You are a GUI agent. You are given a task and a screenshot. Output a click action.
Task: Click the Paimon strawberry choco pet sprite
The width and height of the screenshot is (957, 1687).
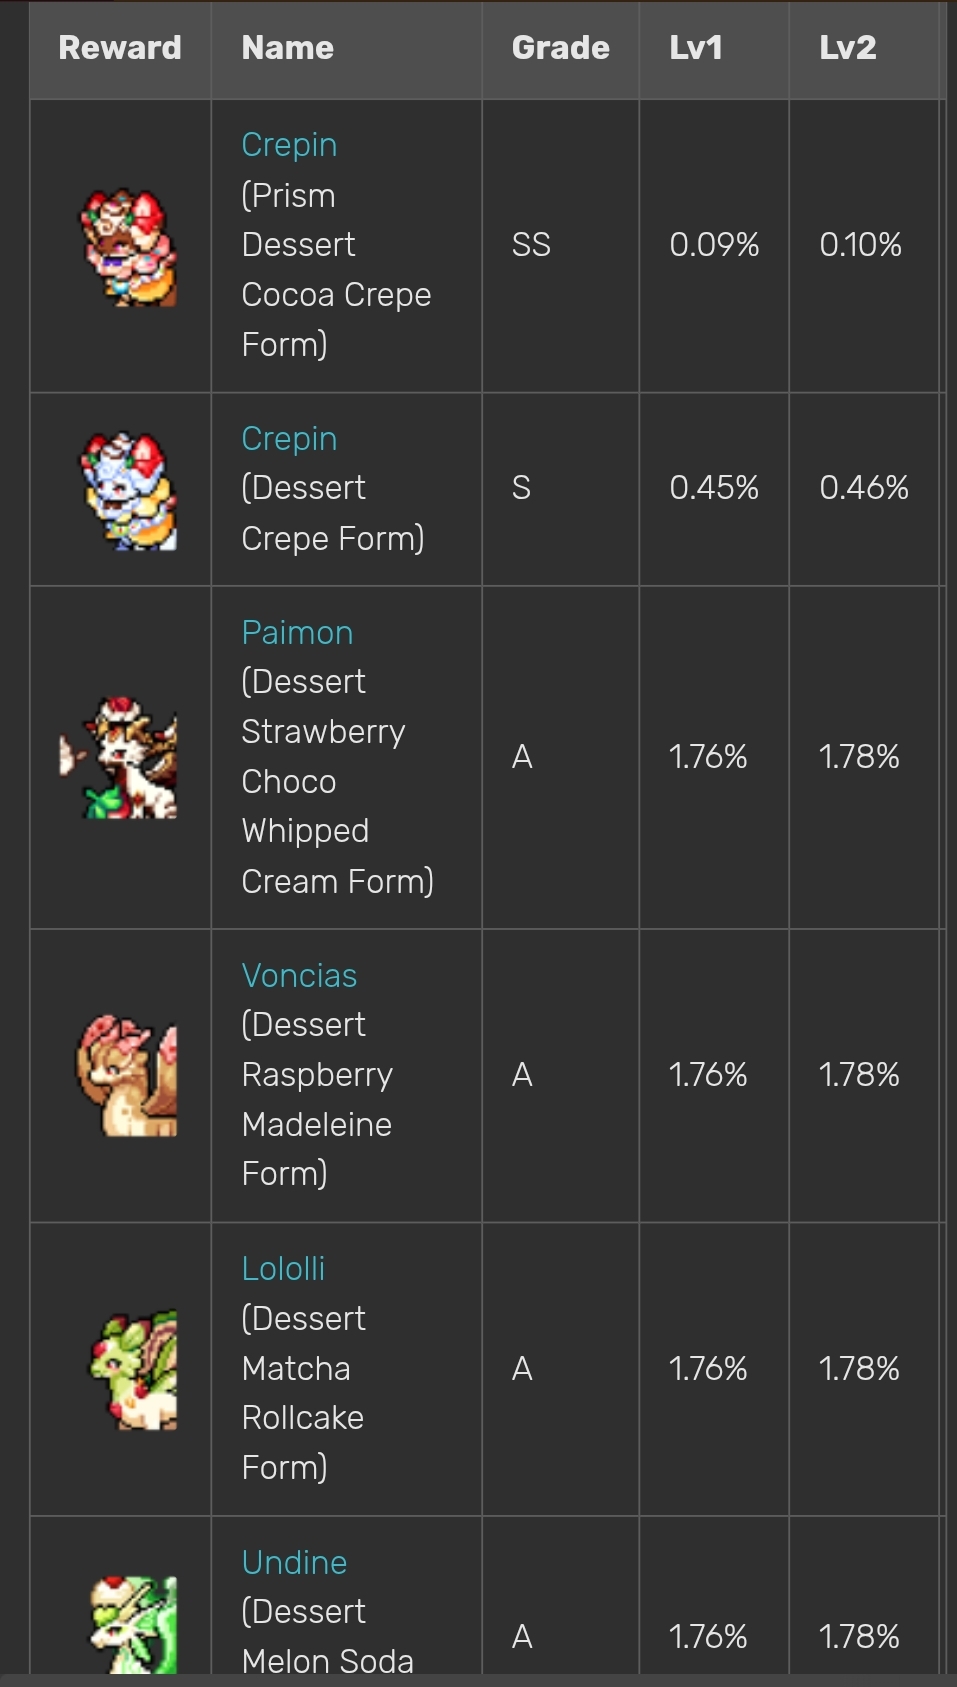coord(120,758)
